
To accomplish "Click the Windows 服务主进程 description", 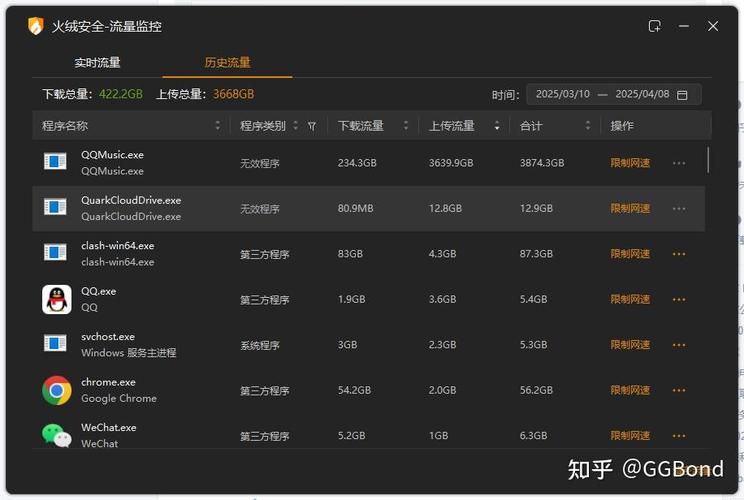I will (129, 353).
